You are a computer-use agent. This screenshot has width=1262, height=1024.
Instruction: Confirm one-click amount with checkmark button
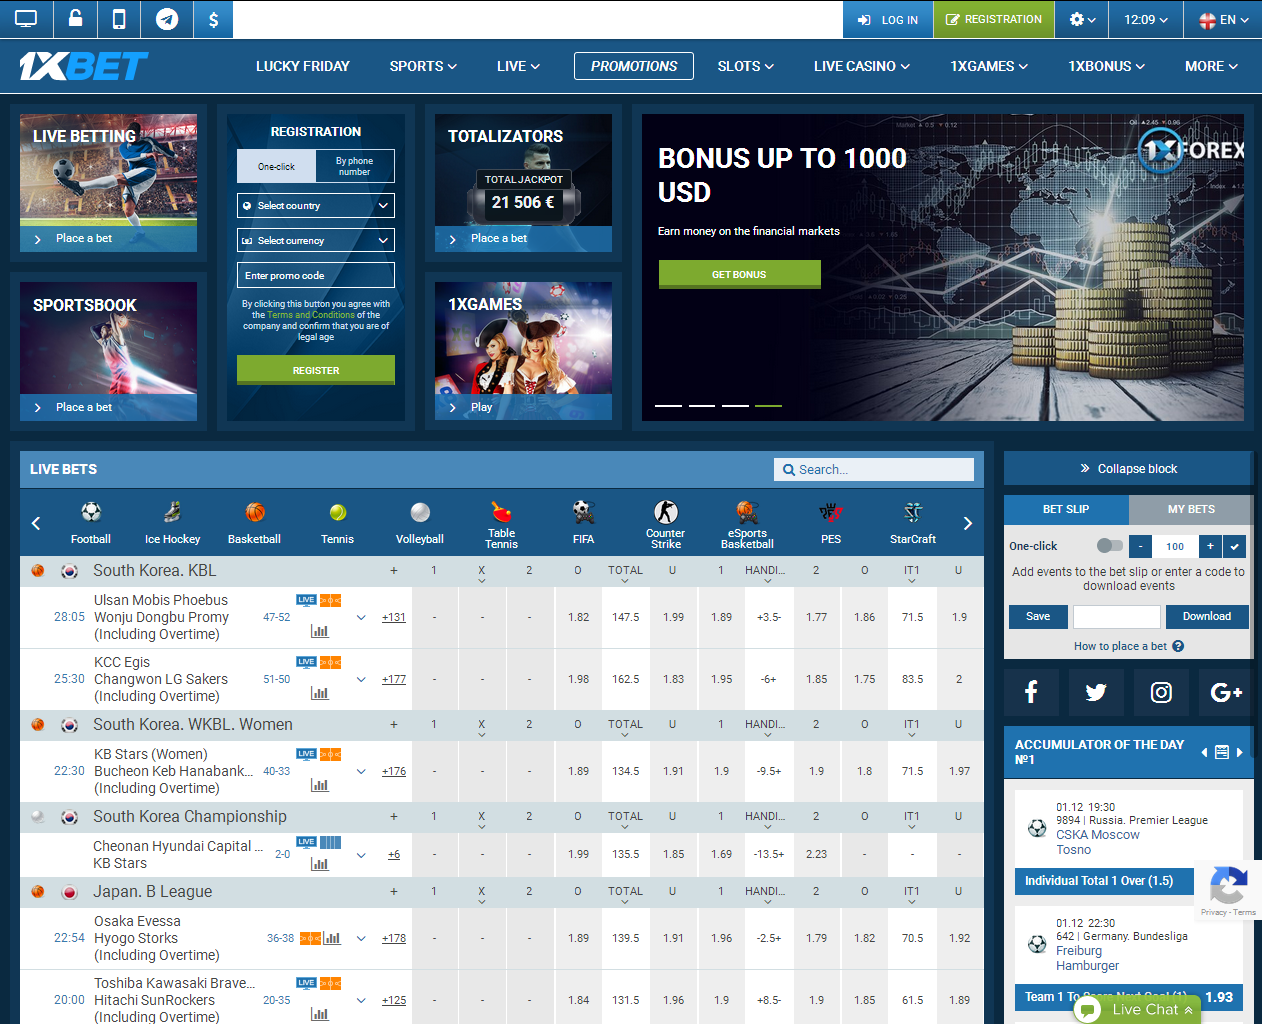pyautogui.click(x=1235, y=546)
